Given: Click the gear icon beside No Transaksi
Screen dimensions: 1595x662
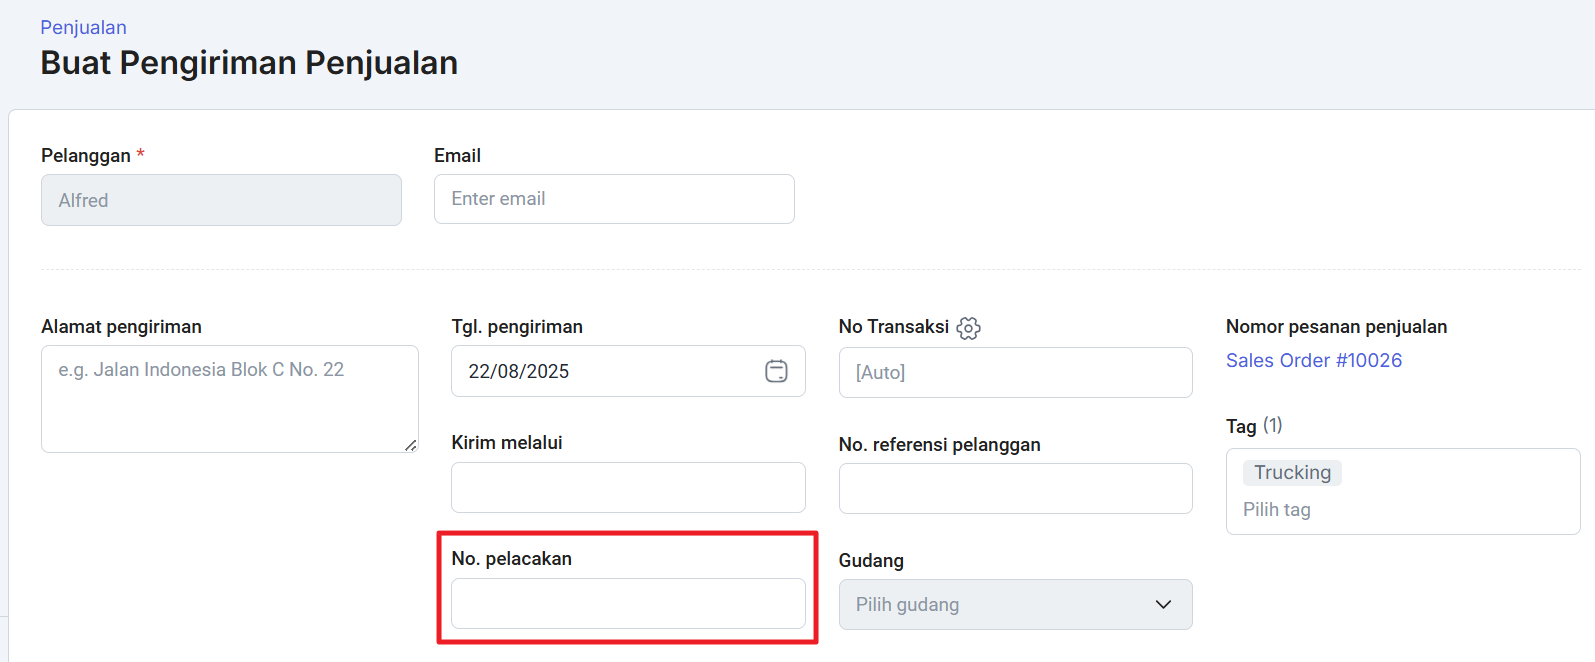Looking at the screenshot, I should (968, 328).
